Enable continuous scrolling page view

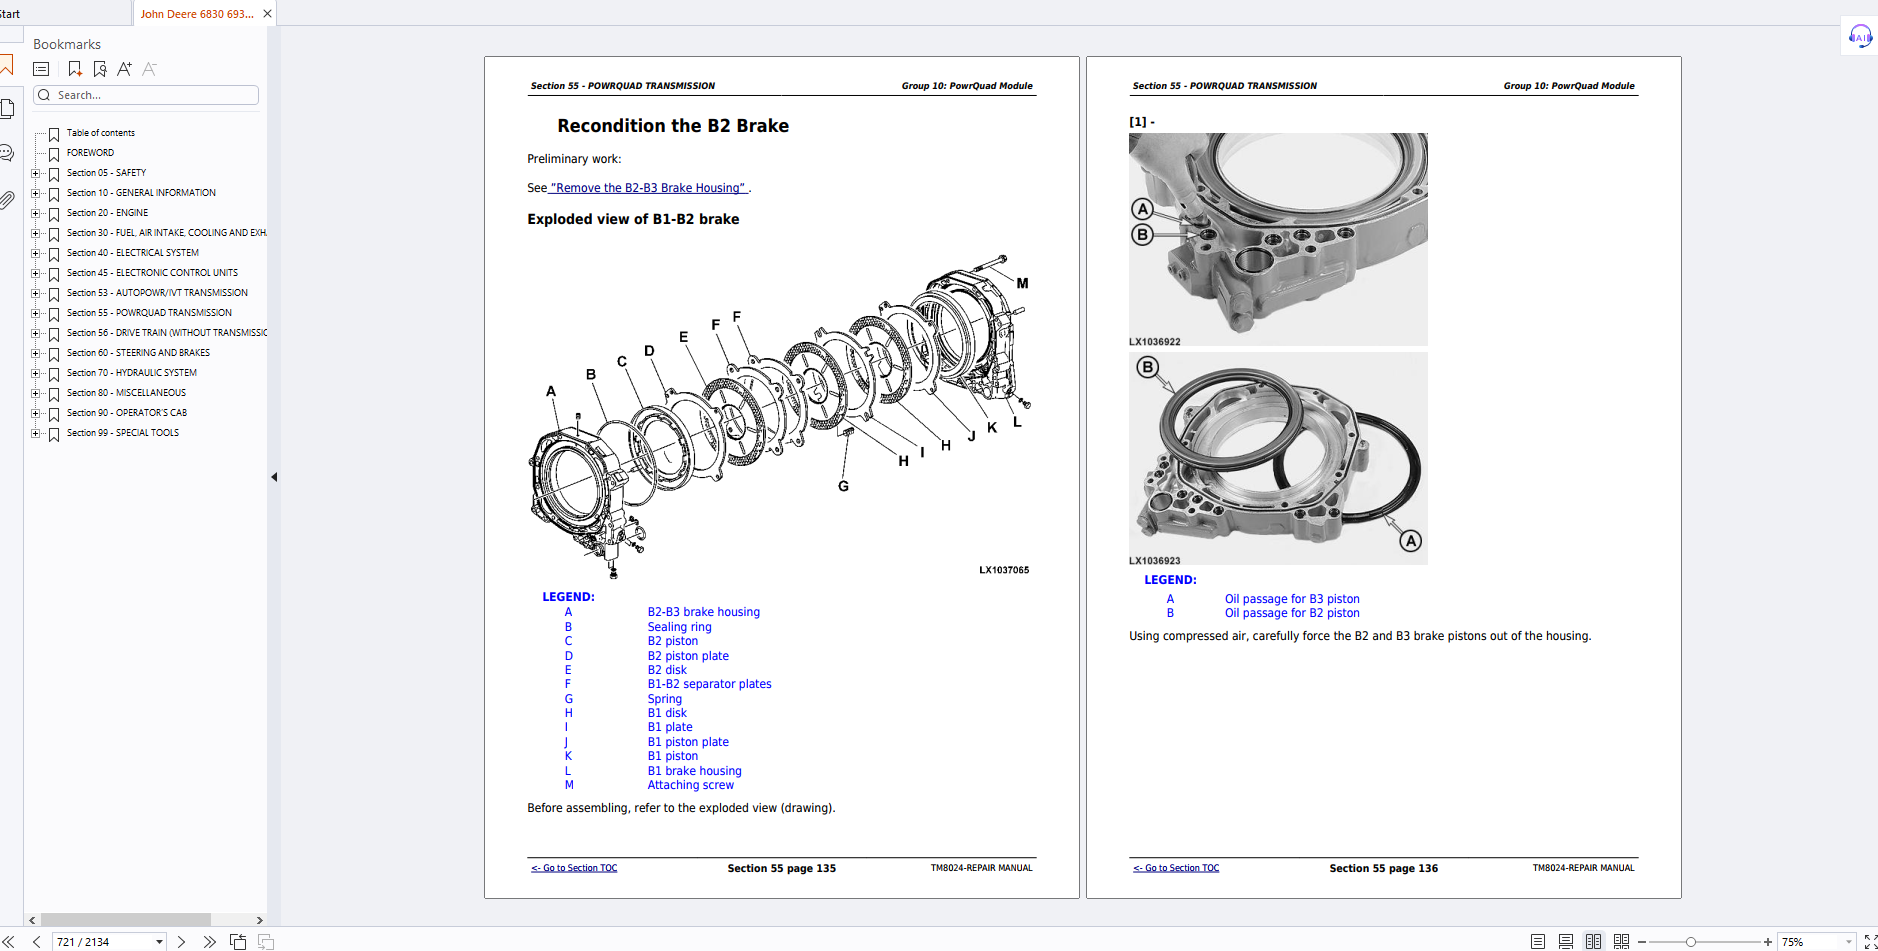(x=1566, y=941)
